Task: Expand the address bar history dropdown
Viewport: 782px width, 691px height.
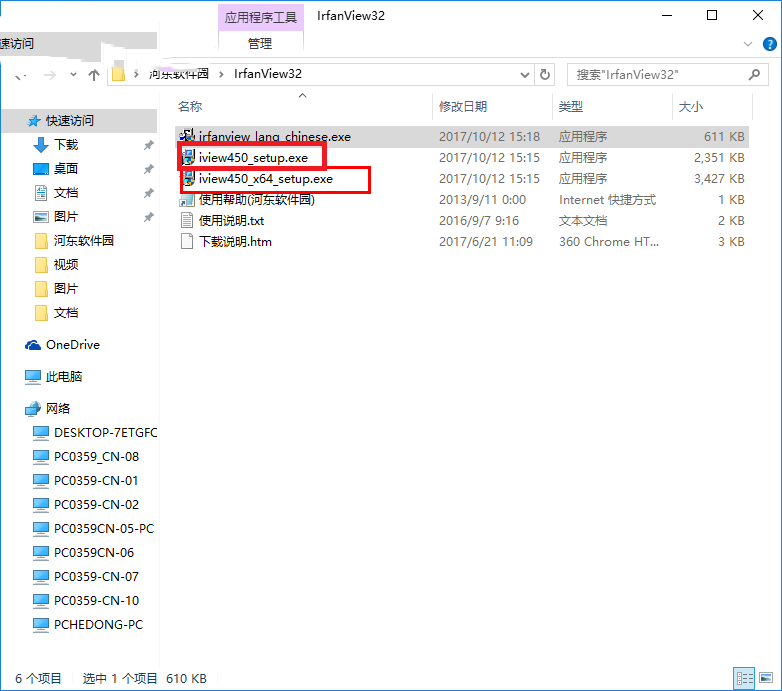Action: pos(525,75)
